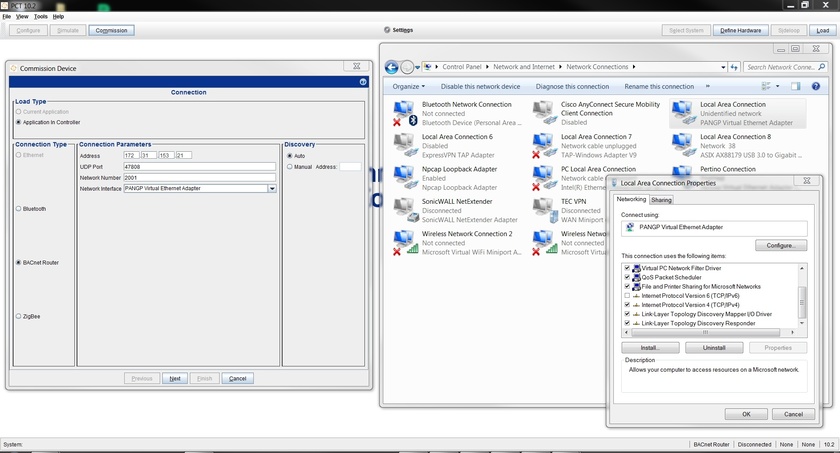
Task: Switch to the Networking tab
Action: 631,199
